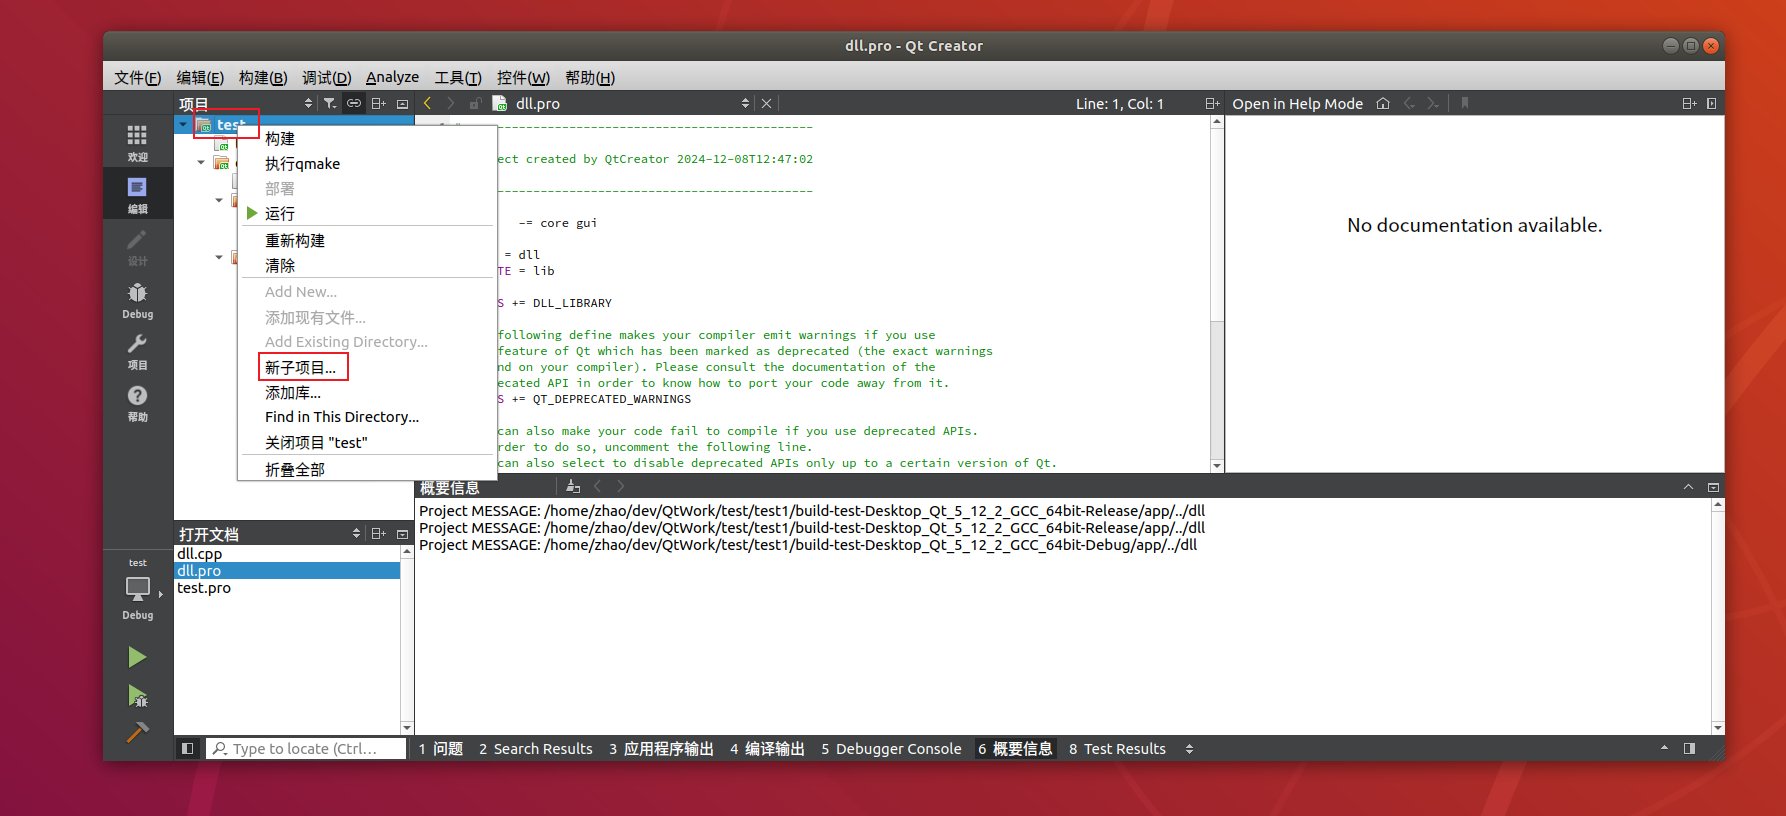Split the help side panel

[x=1689, y=104]
